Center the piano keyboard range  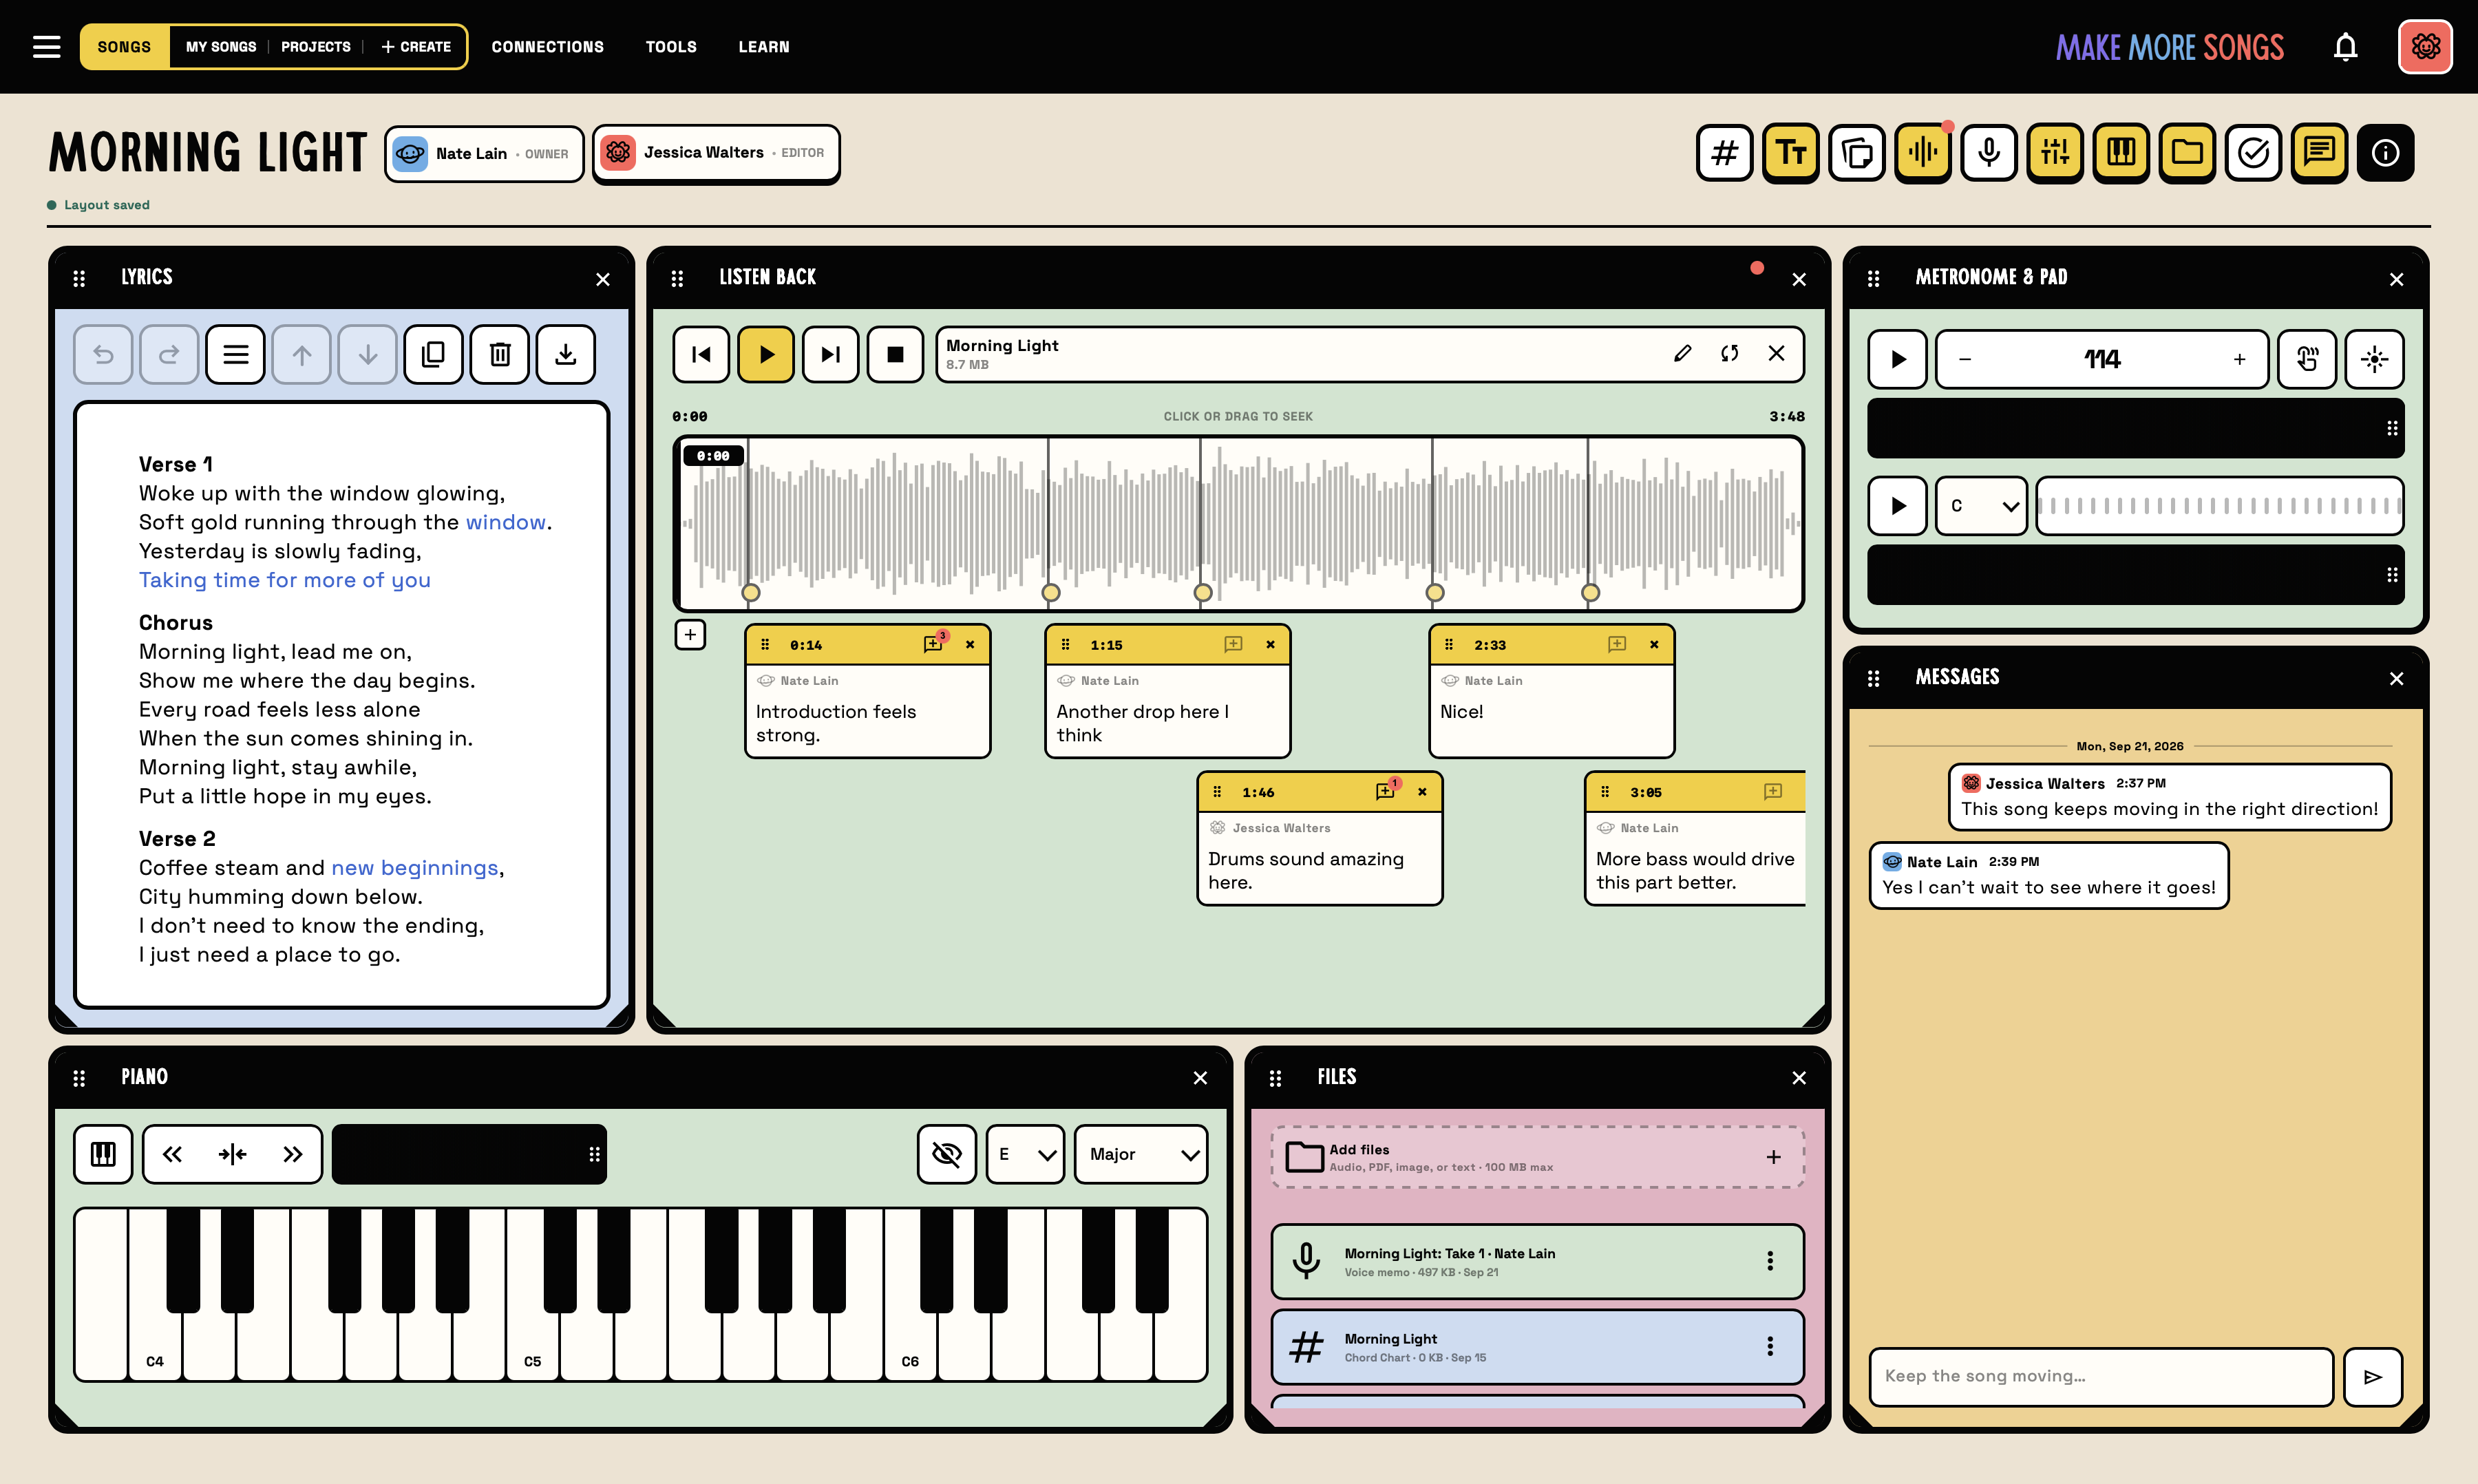(232, 1154)
